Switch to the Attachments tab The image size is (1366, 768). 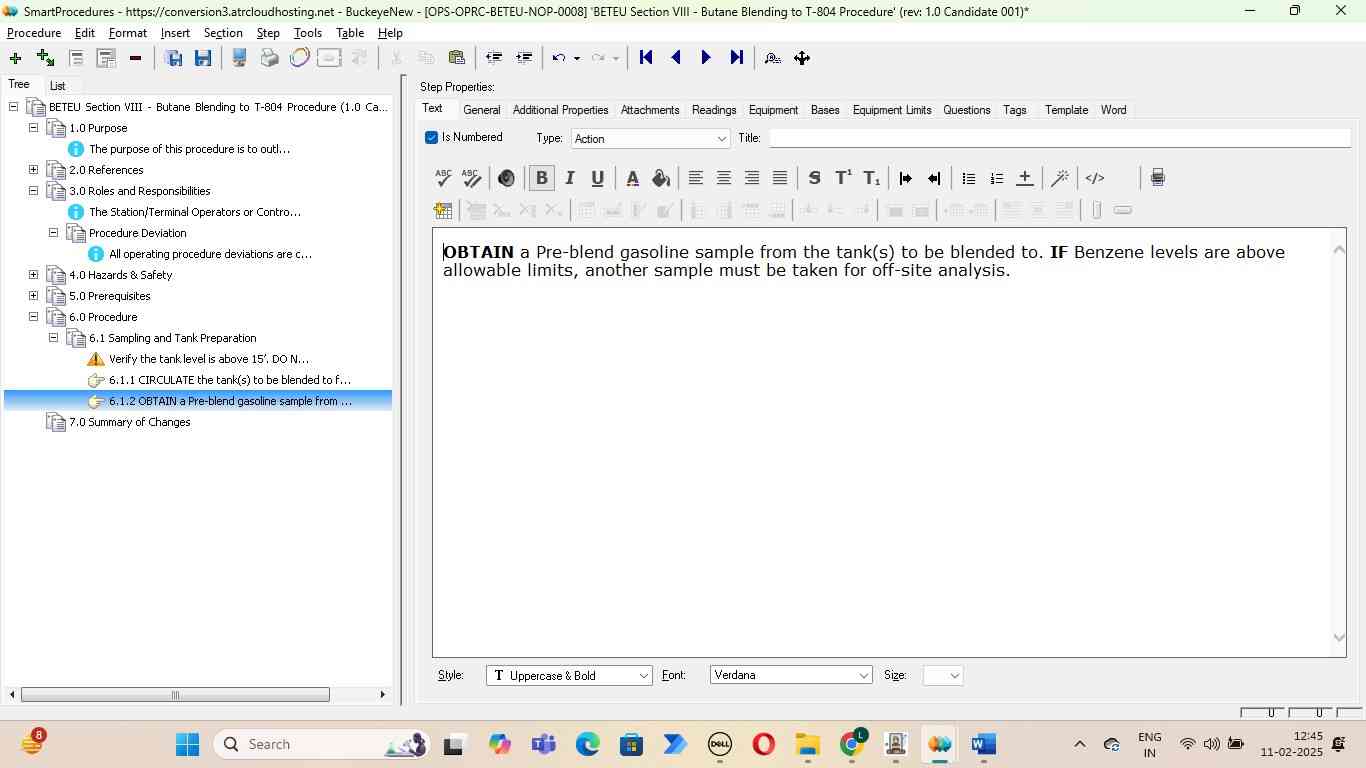pos(650,110)
